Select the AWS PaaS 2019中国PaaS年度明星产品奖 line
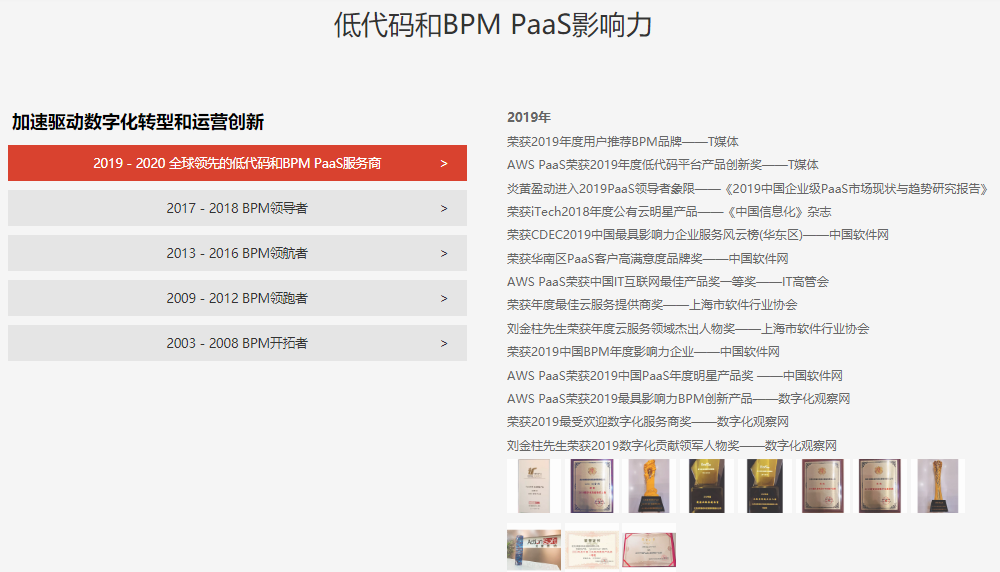 point(675,376)
